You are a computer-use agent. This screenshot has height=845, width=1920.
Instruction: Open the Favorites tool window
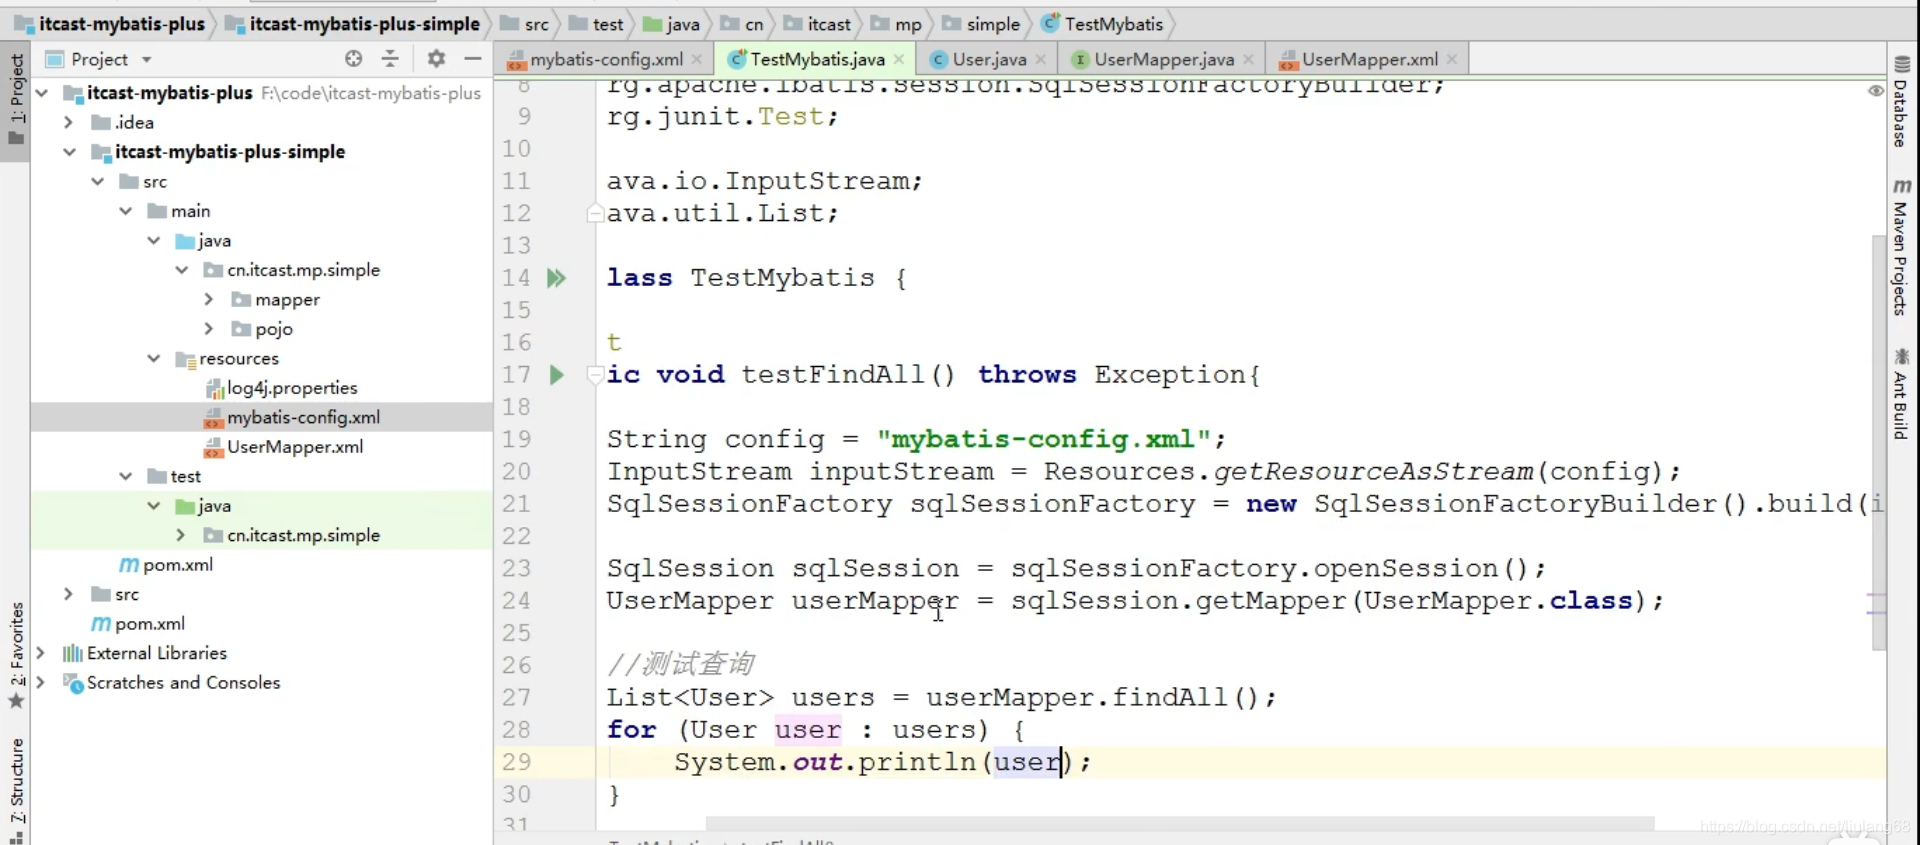pyautogui.click(x=17, y=655)
